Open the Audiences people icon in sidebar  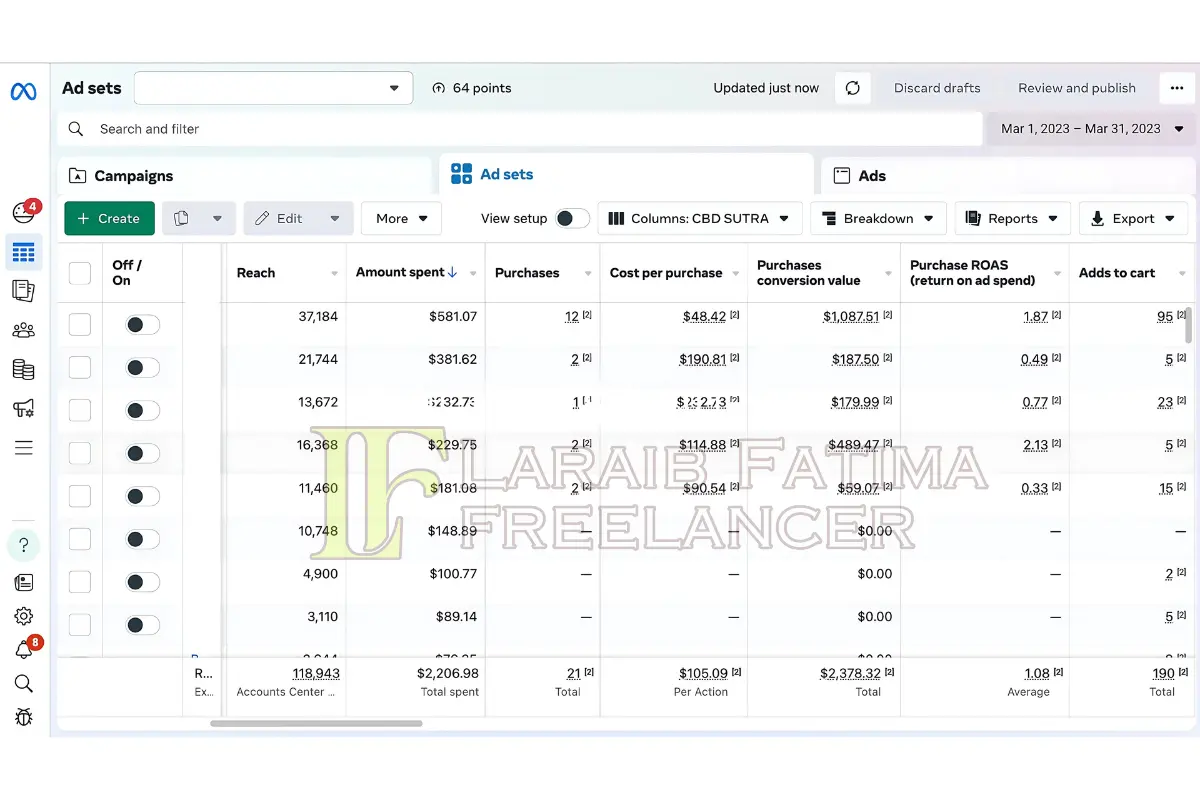click(x=23, y=330)
